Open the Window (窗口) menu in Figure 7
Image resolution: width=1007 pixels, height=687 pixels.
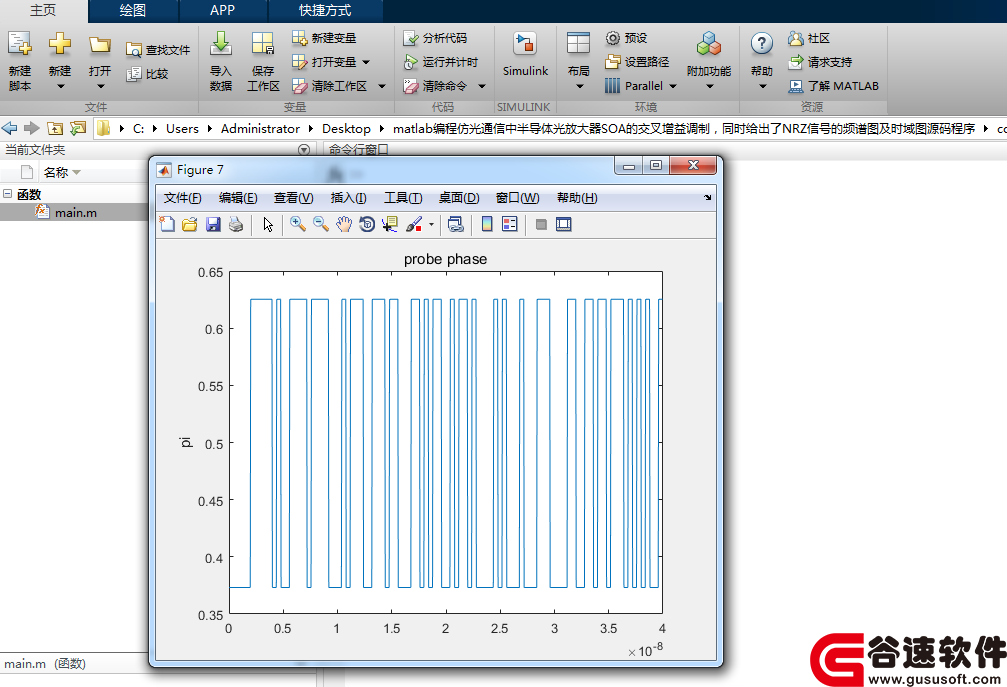[x=518, y=198]
